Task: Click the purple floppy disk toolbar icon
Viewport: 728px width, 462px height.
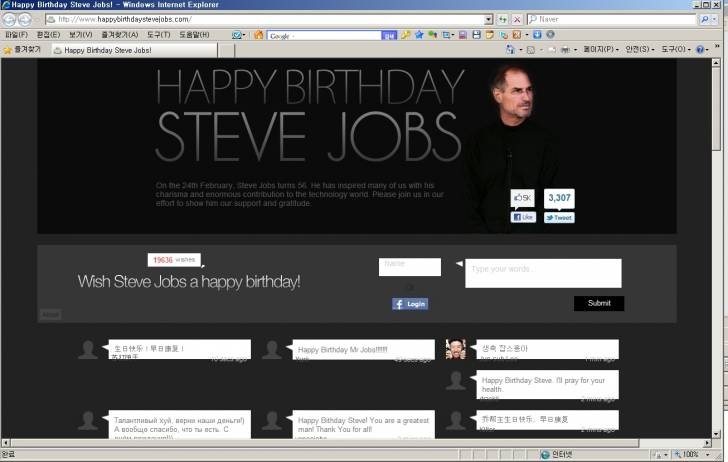Action: [463, 35]
